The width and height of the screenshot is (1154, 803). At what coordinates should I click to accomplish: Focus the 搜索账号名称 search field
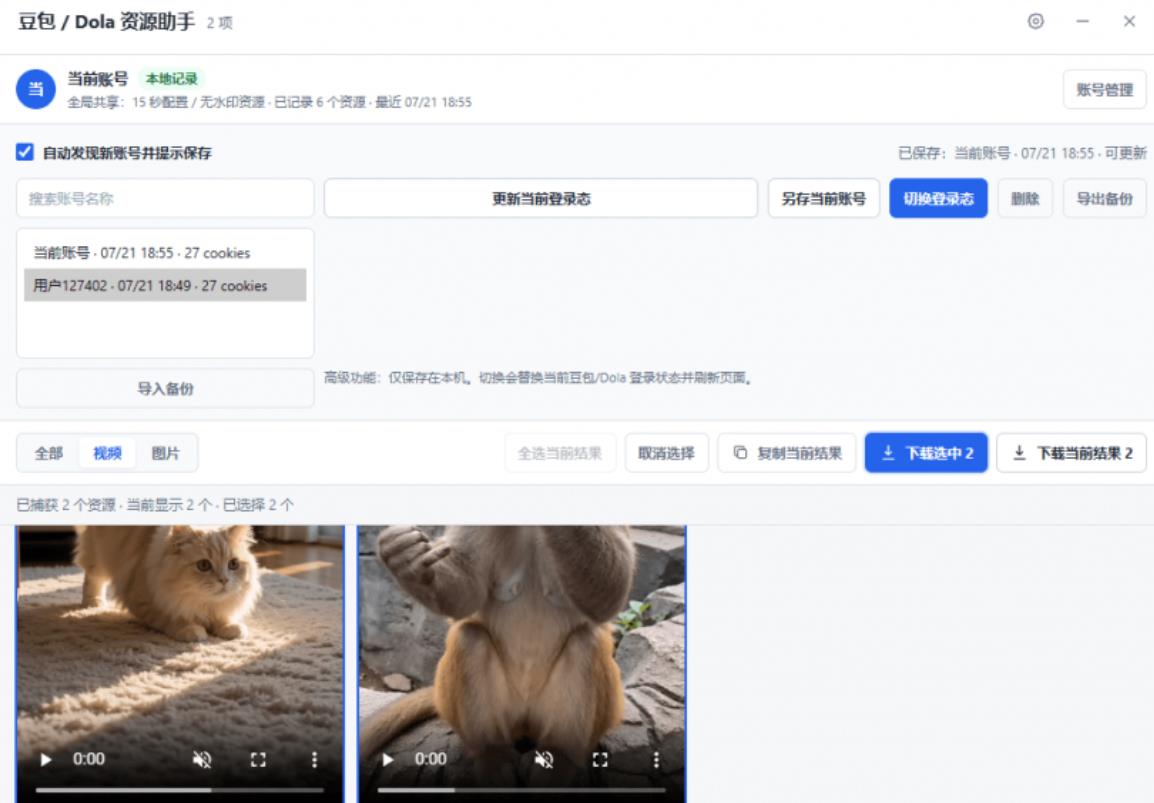165,199
